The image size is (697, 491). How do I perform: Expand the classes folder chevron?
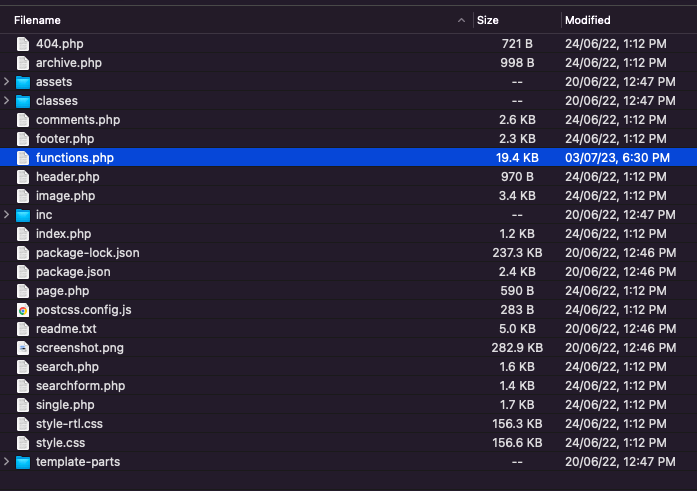coord(6,100)
